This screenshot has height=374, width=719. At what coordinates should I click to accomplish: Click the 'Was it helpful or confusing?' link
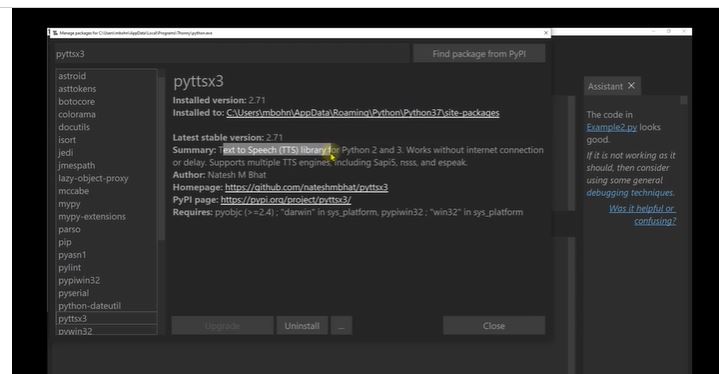642,214
